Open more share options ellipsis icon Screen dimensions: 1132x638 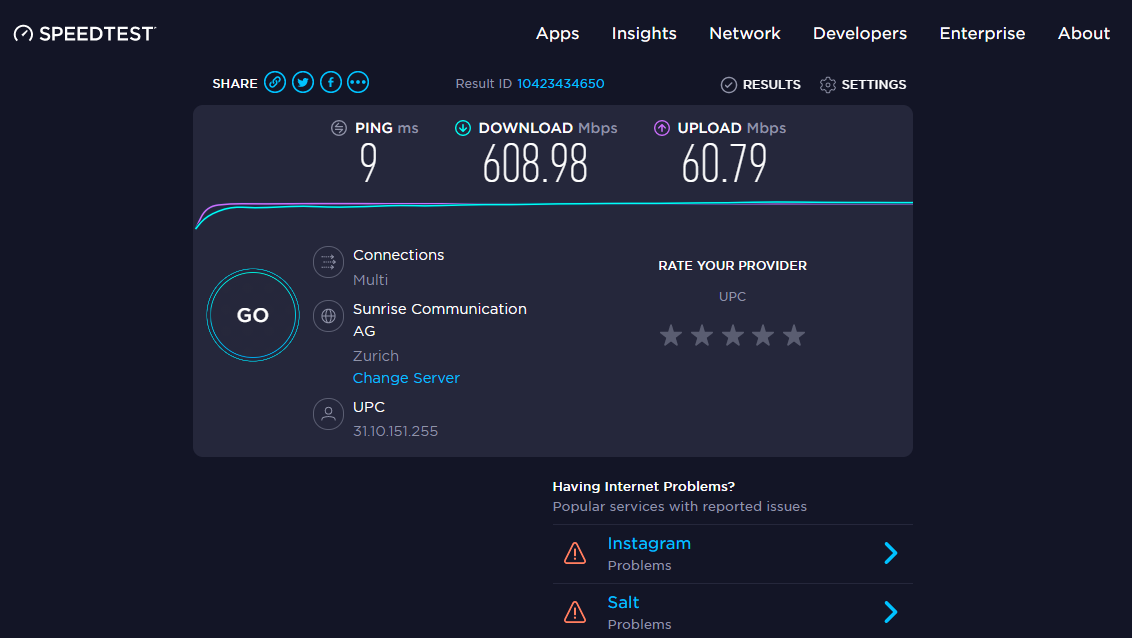point(358,83)
